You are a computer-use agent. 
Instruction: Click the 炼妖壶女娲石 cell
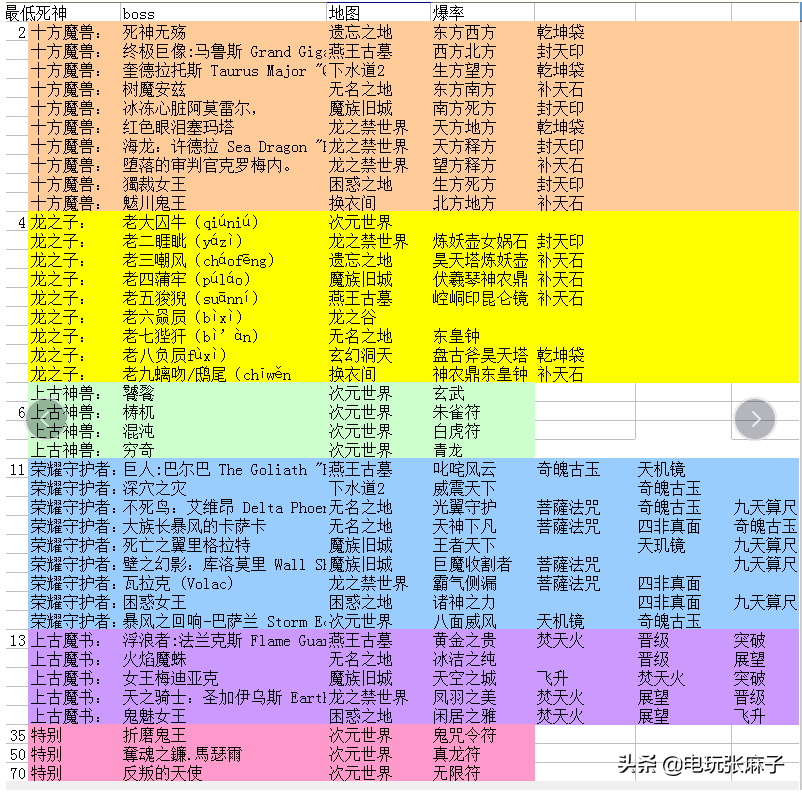point(480,241)
